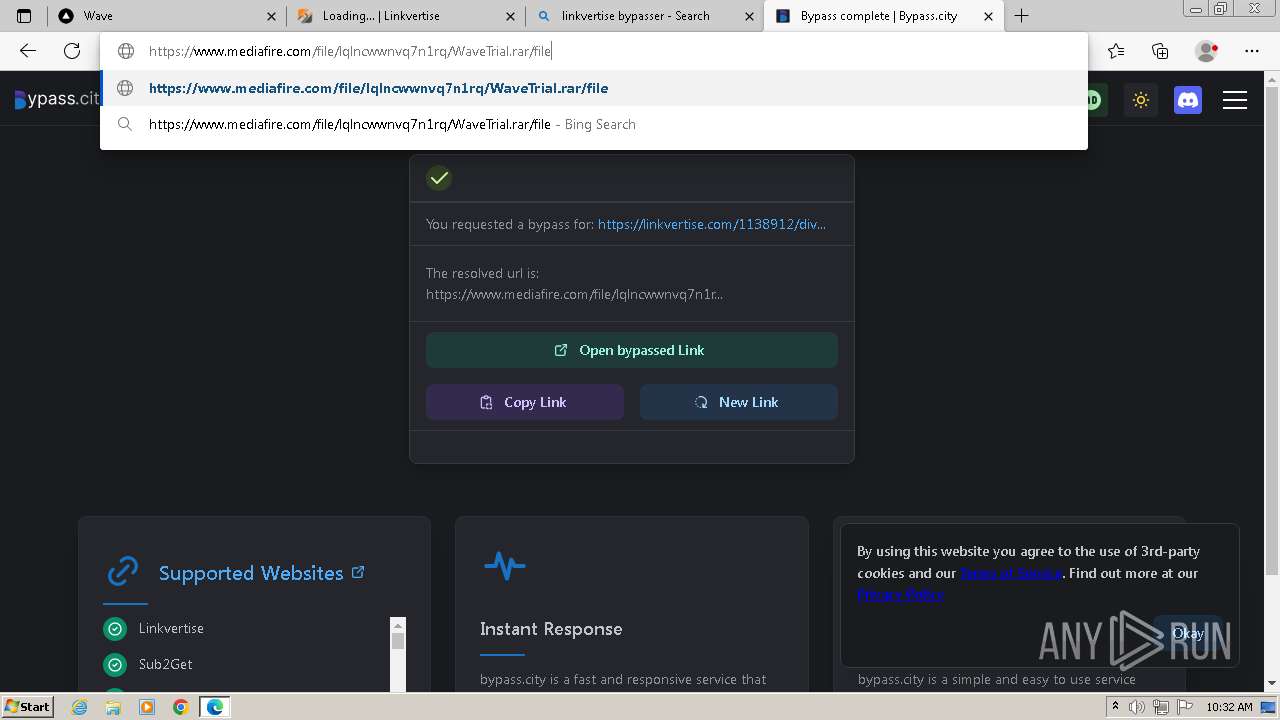1280x720 pixels.
Task: Open the Privacy Policy link
Action: [x=900, y=594]
